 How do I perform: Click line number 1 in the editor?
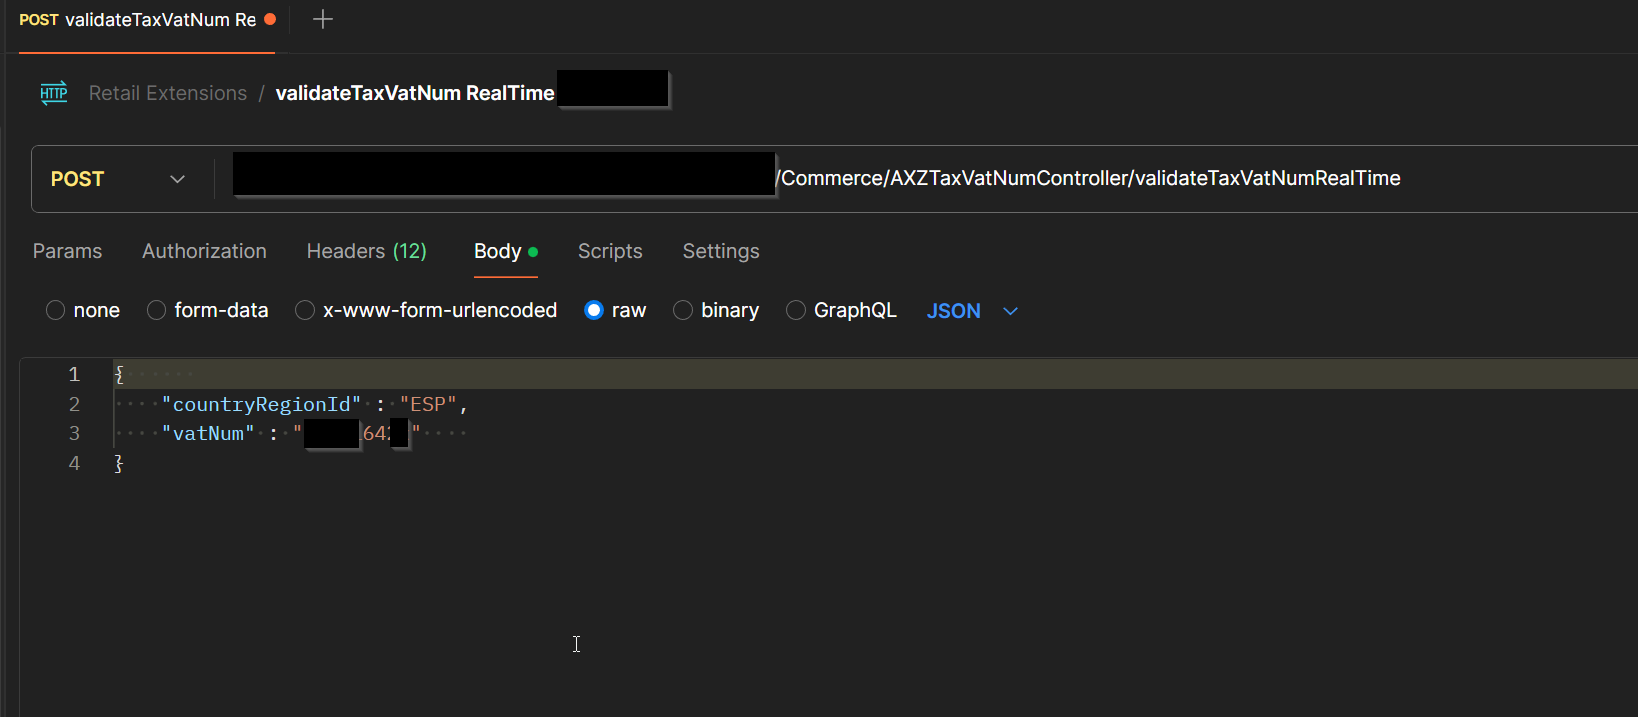(74, 374)
